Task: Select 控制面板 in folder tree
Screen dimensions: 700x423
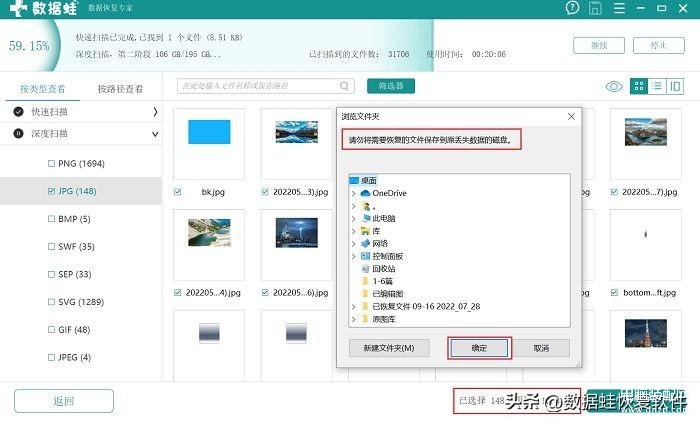Action: (388, 256)
